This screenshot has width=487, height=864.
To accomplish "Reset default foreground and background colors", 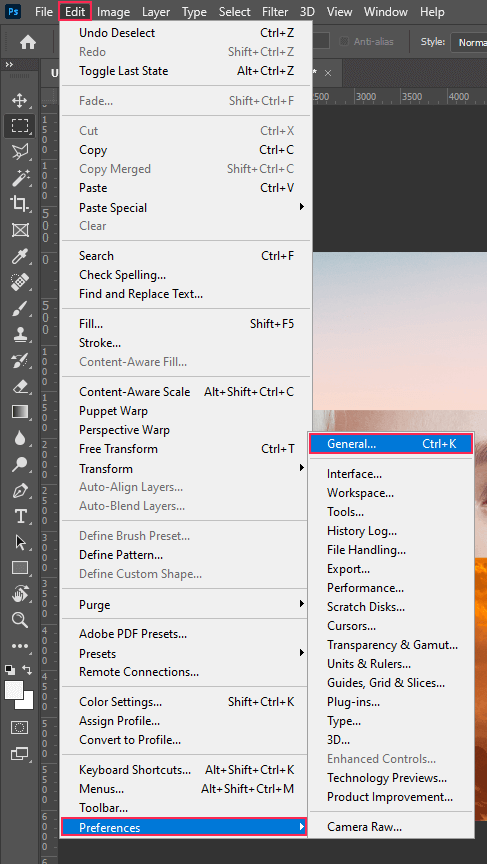I will [x=10, y=670].
